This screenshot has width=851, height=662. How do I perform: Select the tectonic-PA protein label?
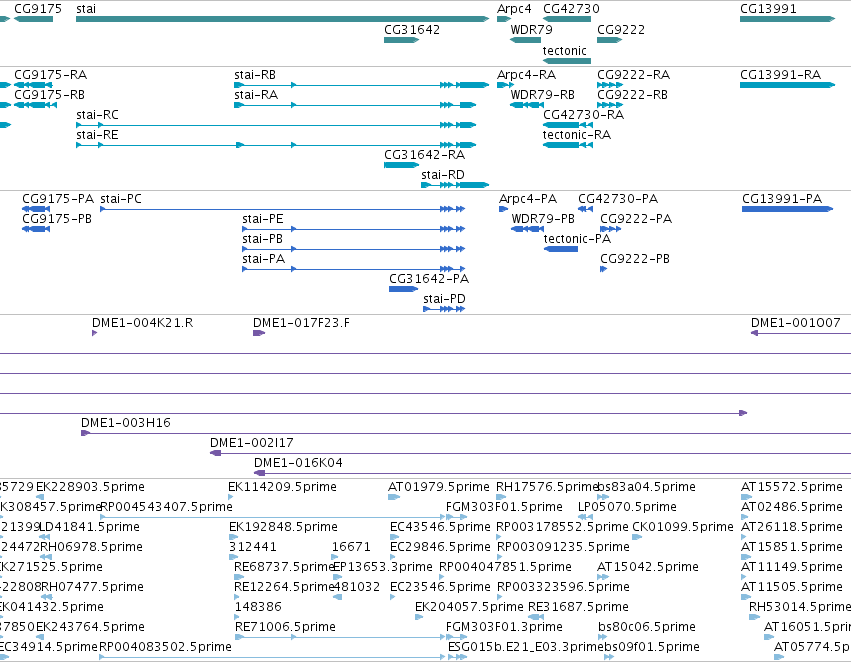point(577,239)
